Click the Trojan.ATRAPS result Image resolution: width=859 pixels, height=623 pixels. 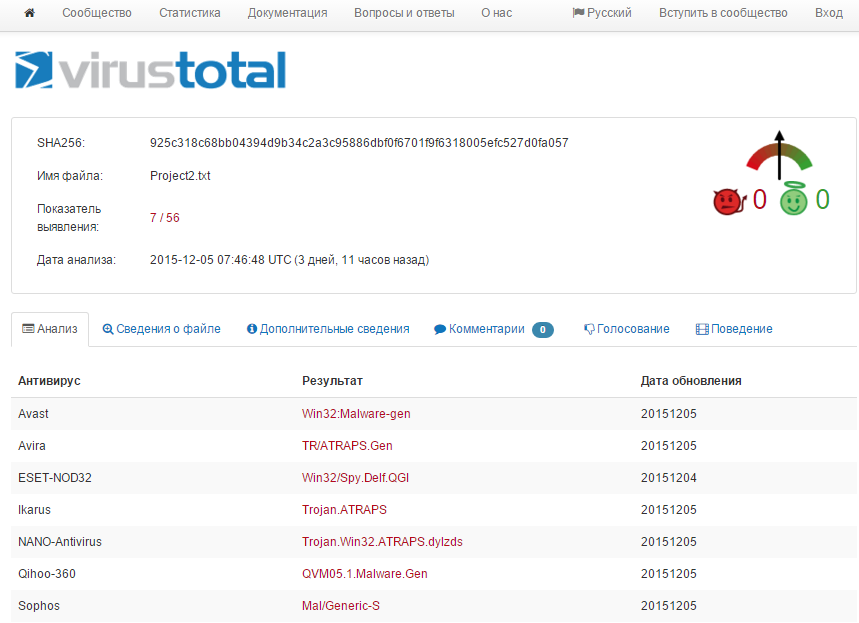344,510
